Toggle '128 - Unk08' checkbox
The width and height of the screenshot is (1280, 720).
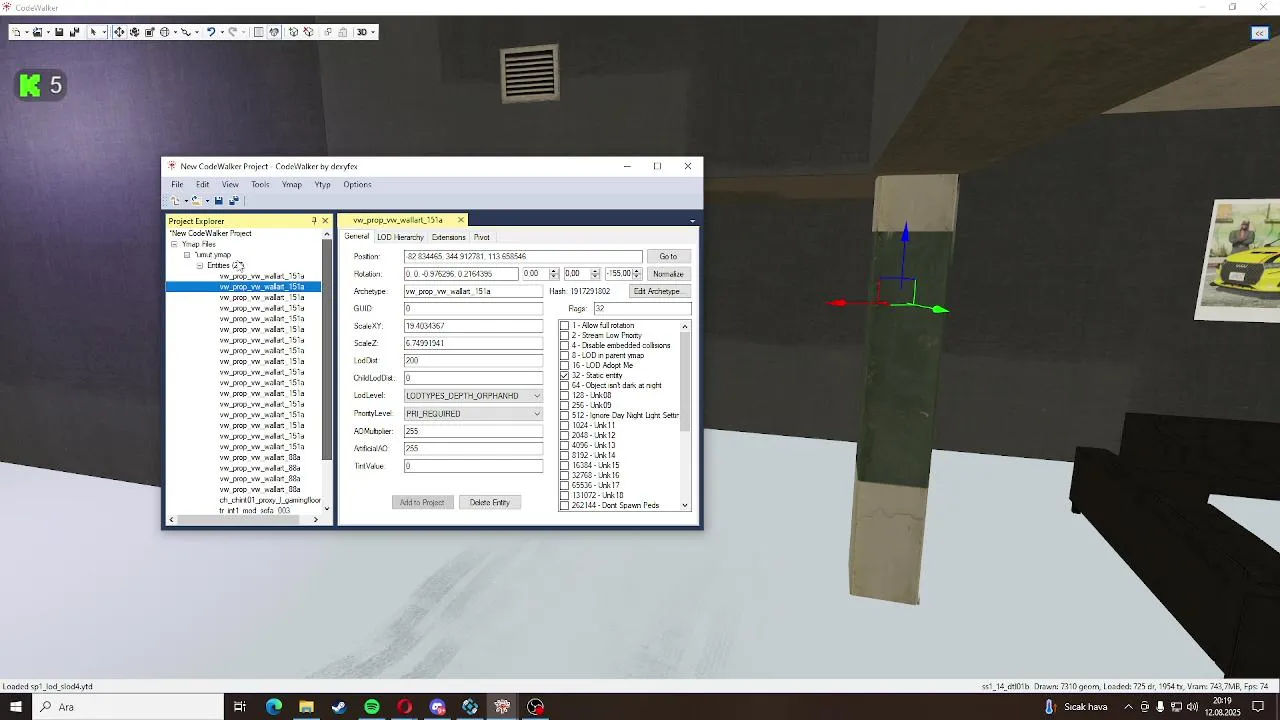(x=564, y=396)
